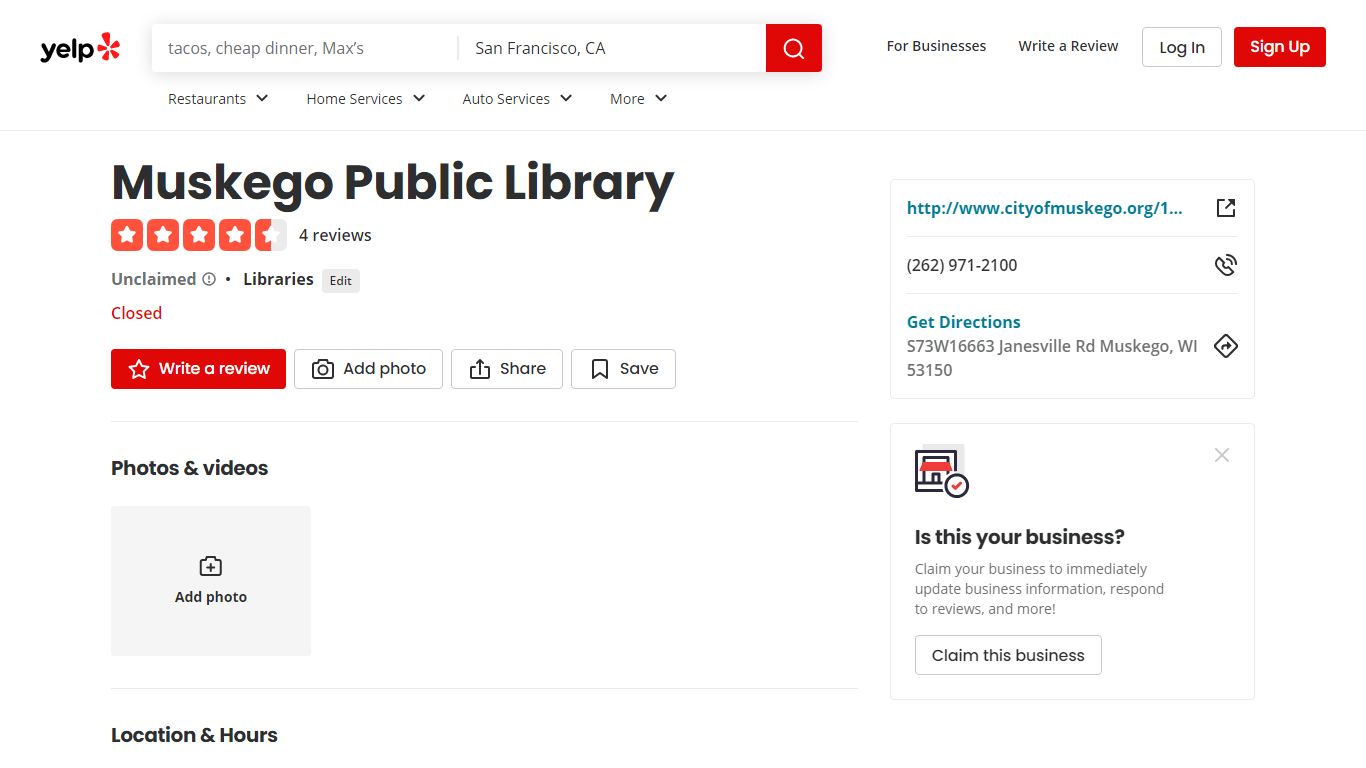Click the directions diamond arrow icon
Image resolution: width=1366 pixels, height=768 pixels.
tap(1226, 346)
